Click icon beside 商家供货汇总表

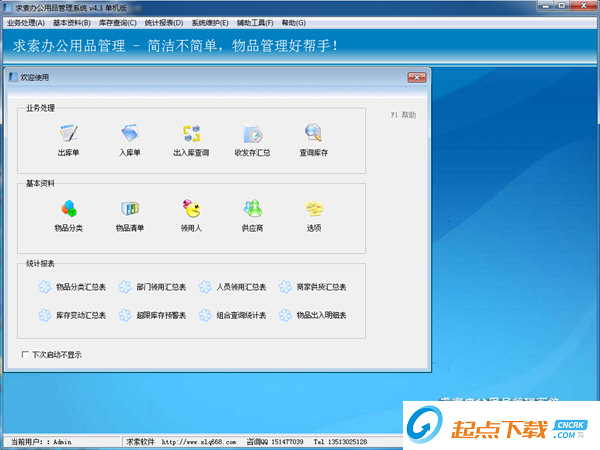point(285,287)
